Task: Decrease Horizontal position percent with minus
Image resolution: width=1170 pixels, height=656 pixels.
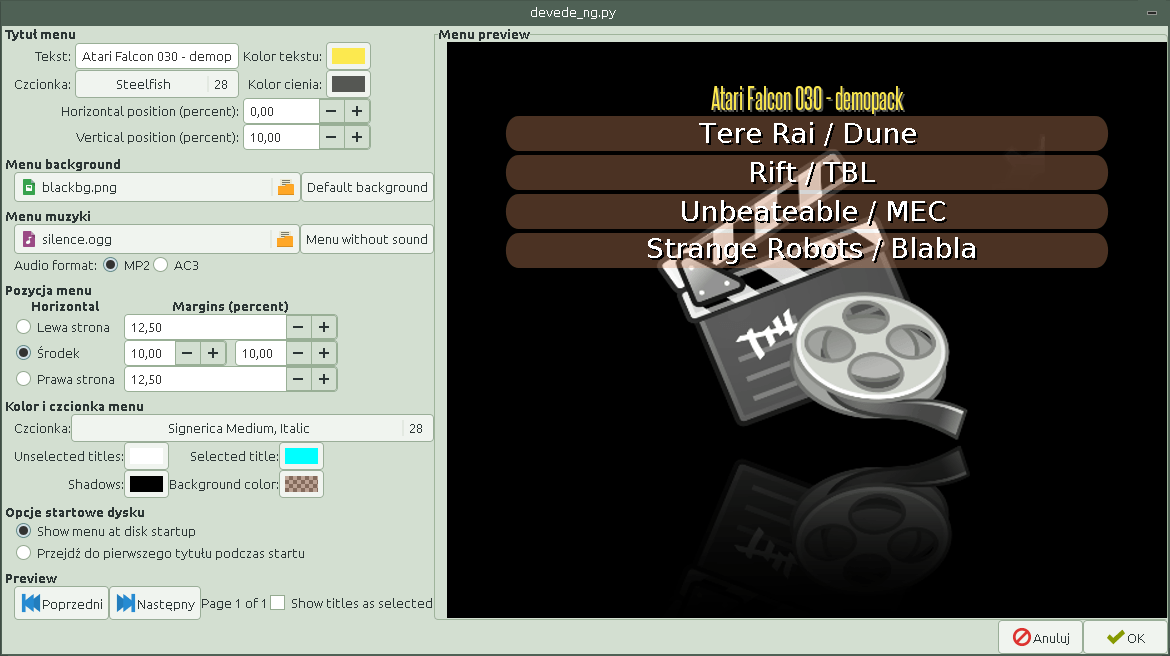Action: (331, 111)
